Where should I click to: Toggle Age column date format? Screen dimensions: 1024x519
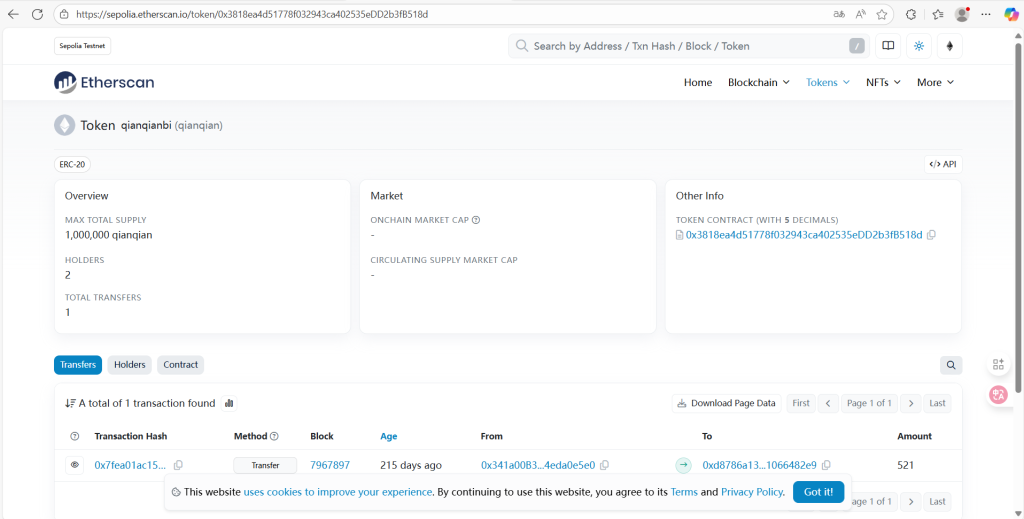pyautogui.click(x=388, y=436)
